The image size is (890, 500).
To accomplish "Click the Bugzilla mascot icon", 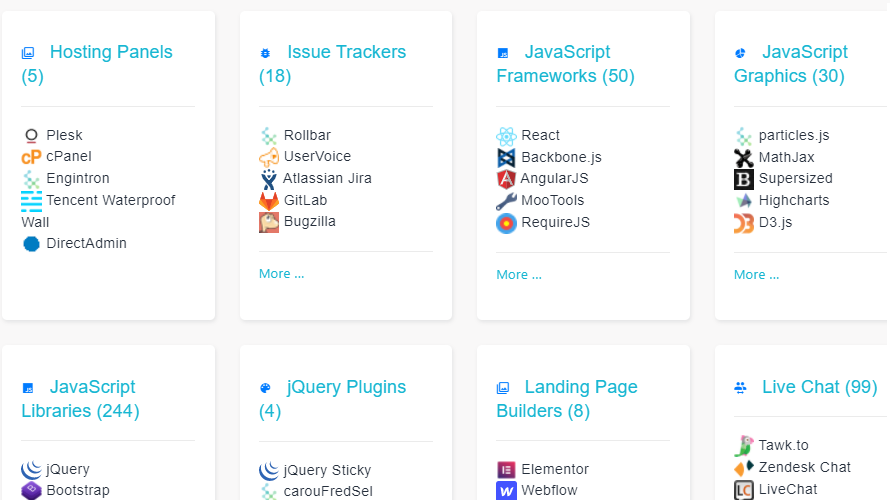I will coord(268,222).
